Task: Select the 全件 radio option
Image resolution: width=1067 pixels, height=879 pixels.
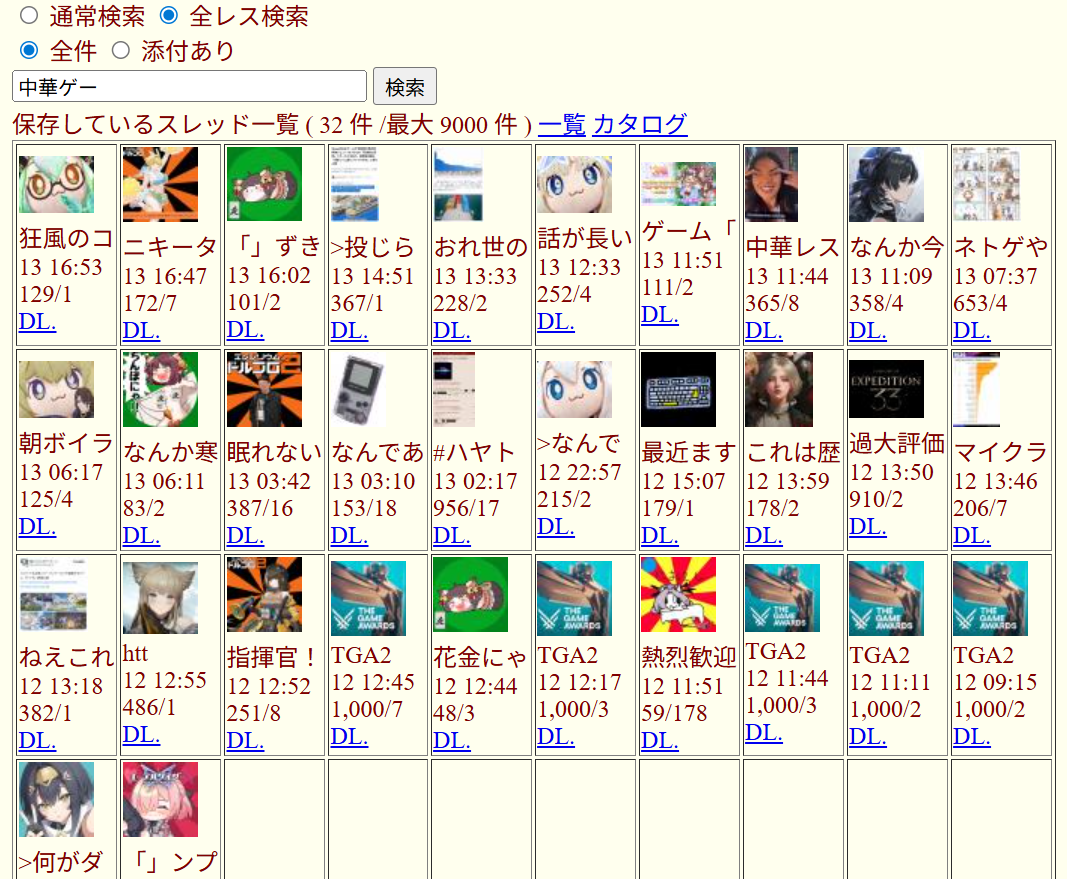Action: pos(29,50)
